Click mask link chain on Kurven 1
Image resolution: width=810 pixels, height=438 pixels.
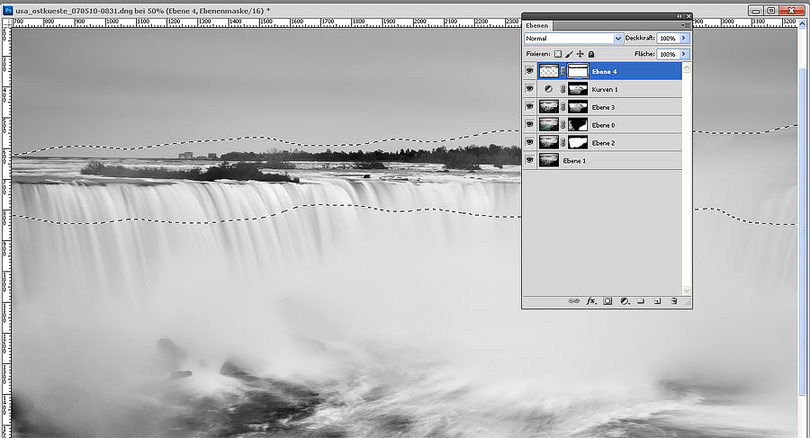coord(563,89)
